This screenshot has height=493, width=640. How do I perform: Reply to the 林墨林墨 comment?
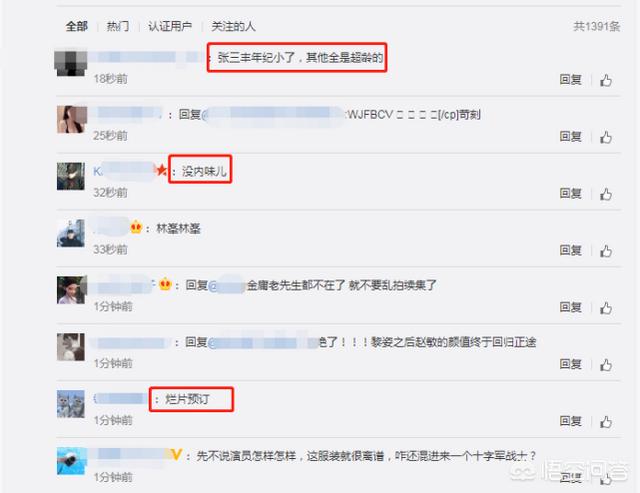pyautogui.click(x=570, y=250)
